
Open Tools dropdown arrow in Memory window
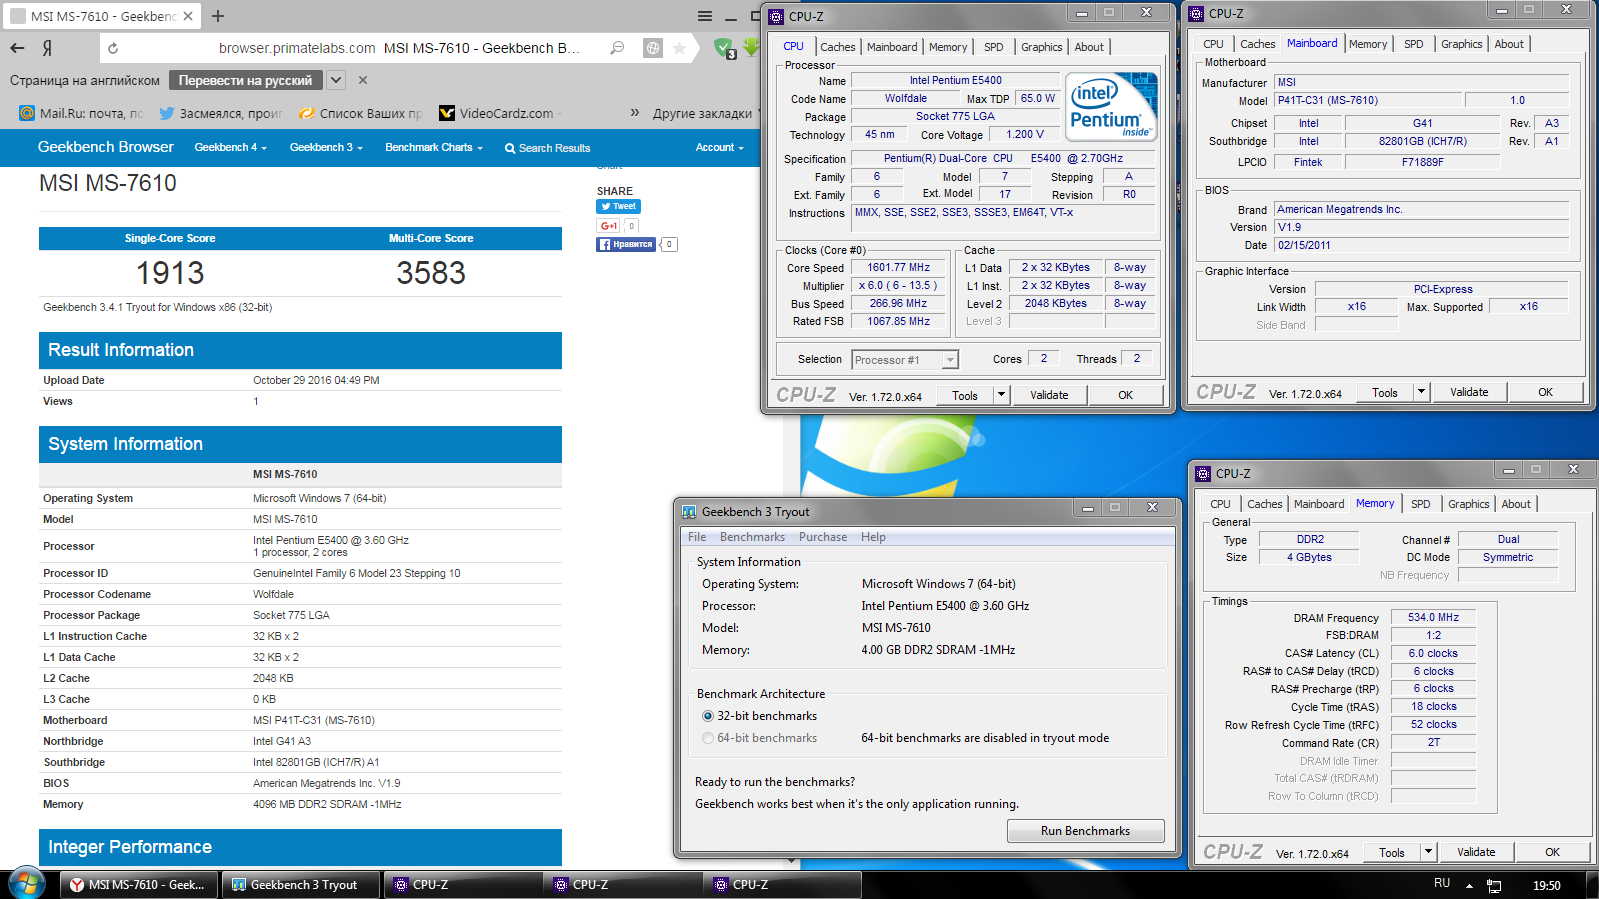pyautogui.click(x=1428, y=852)
